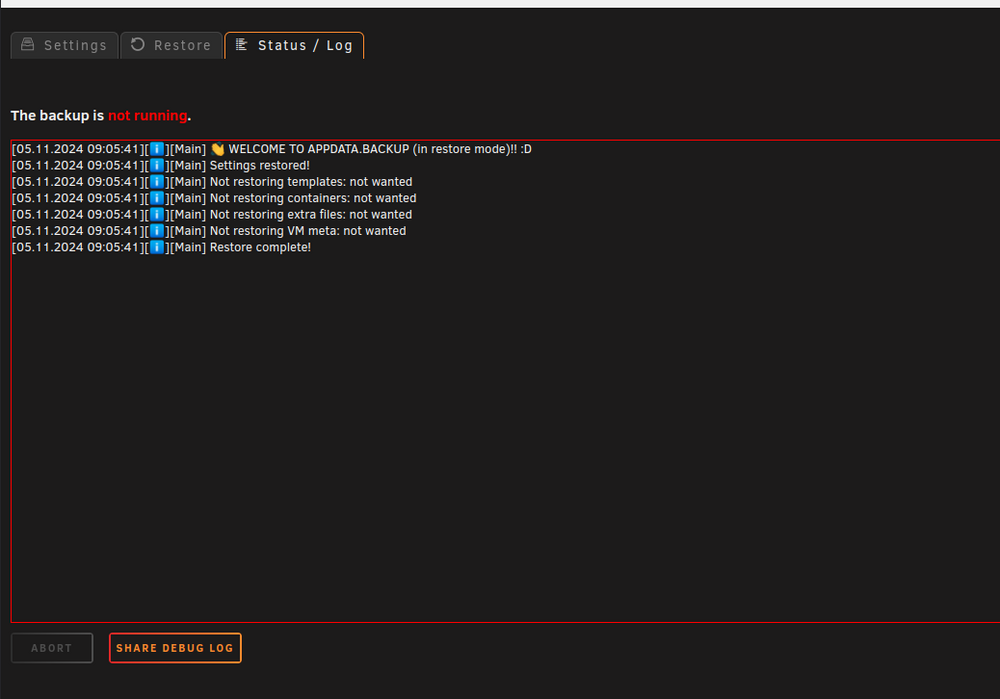
Task: Click the Restore tab circular arrow icon
Action: click(138, 44)
